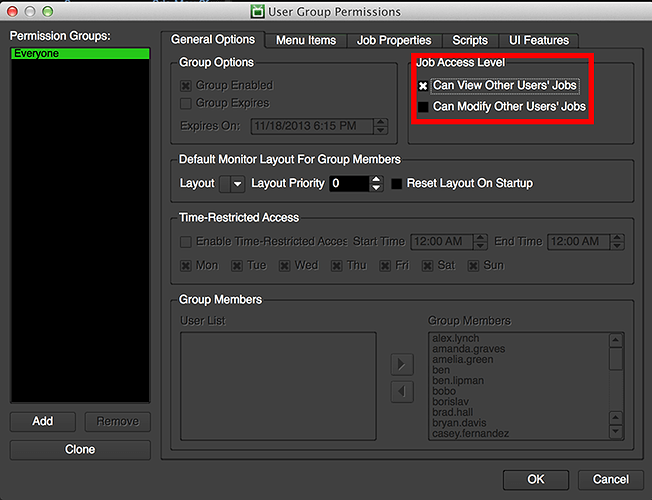
Task: Select alex.lynch in Group Members list
Action: [455, 339]
